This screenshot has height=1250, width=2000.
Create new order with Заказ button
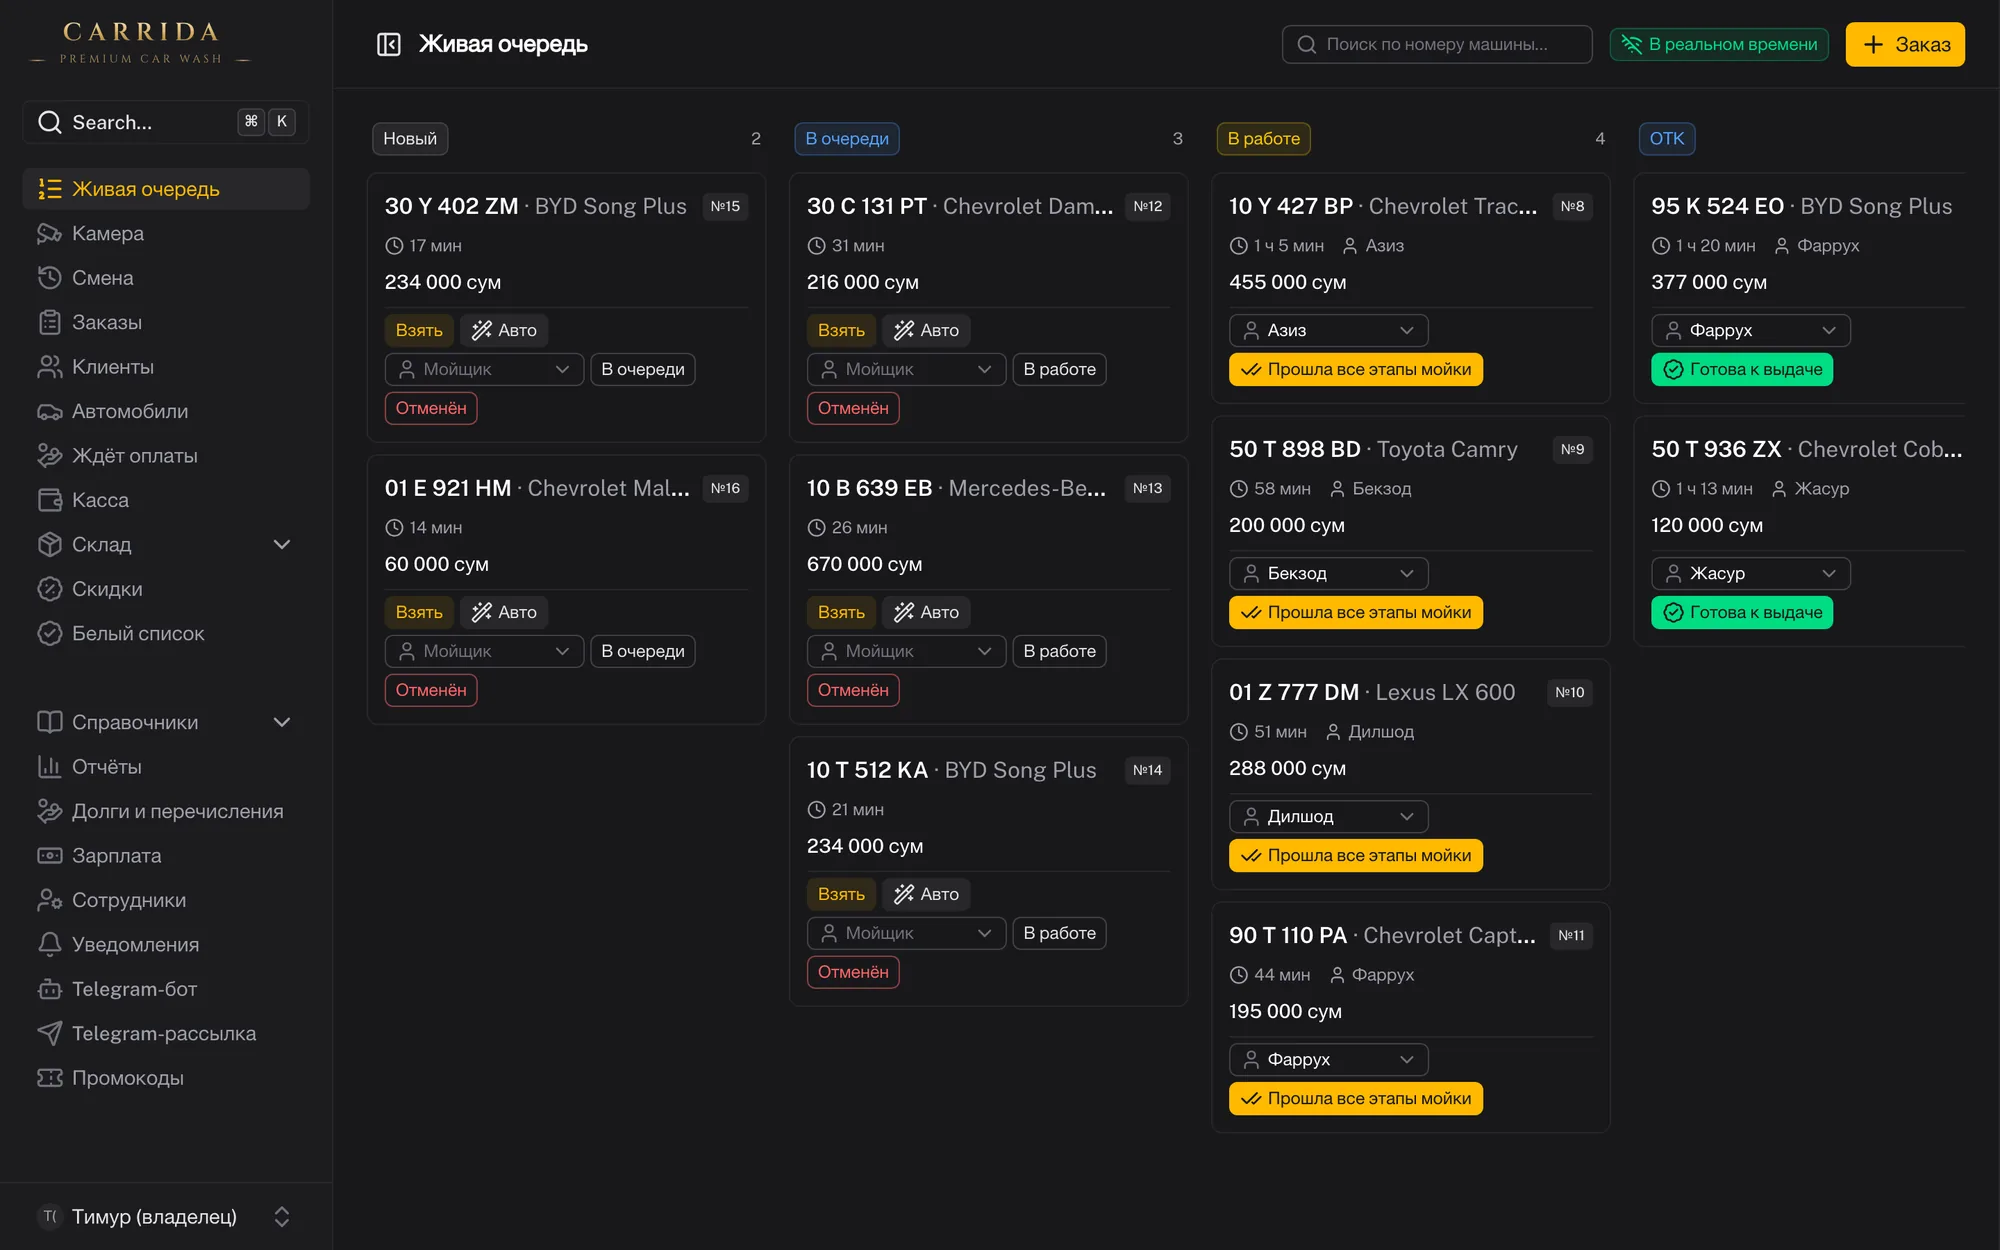pyautogui.click(x=1905, y=44)
